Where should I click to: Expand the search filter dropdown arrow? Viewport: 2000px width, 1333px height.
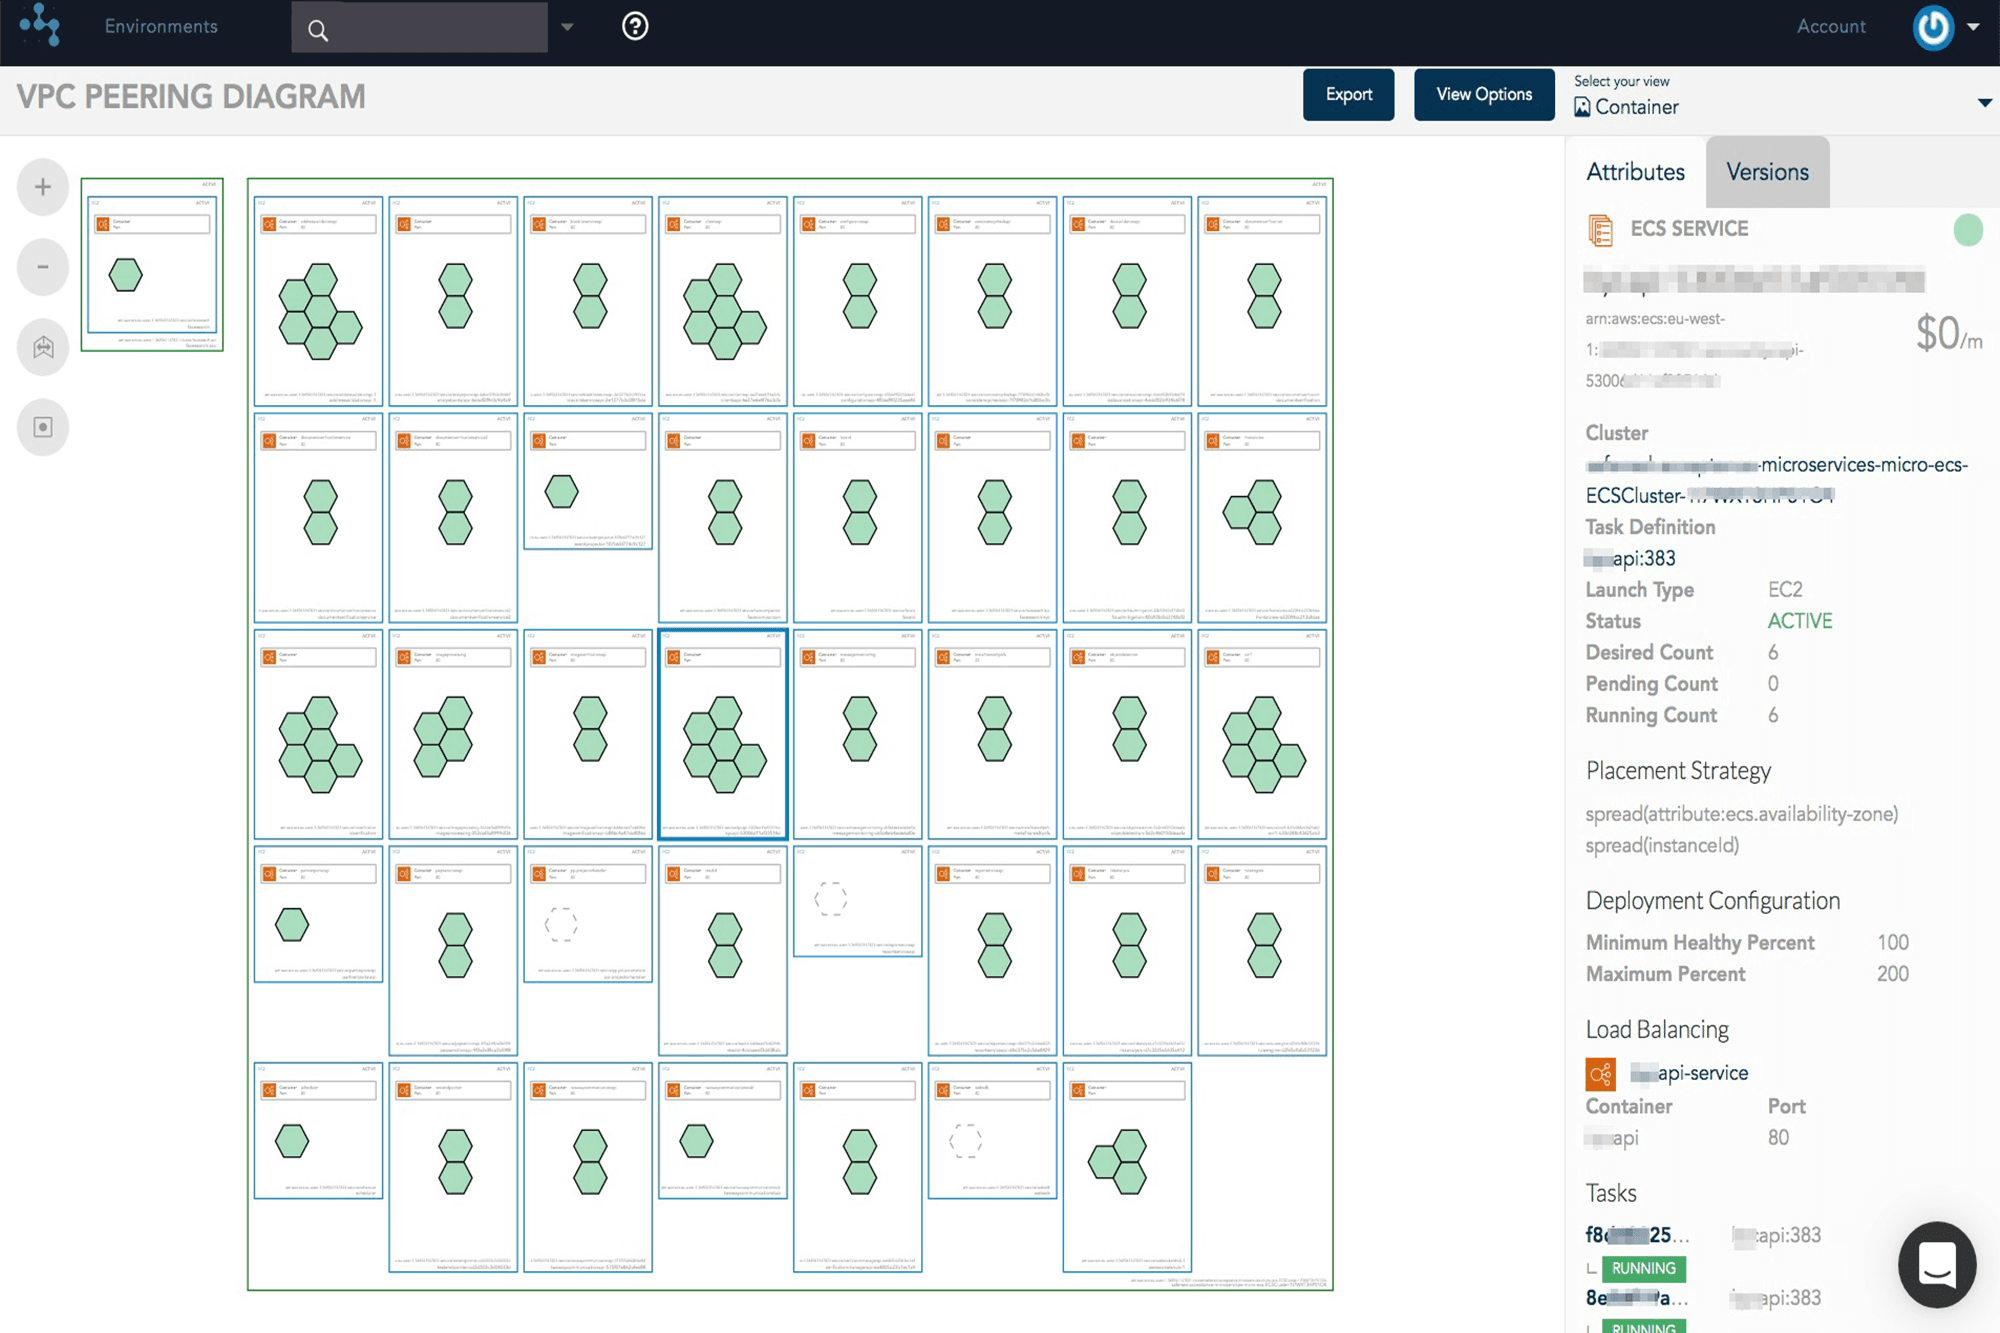pos(567,28)
